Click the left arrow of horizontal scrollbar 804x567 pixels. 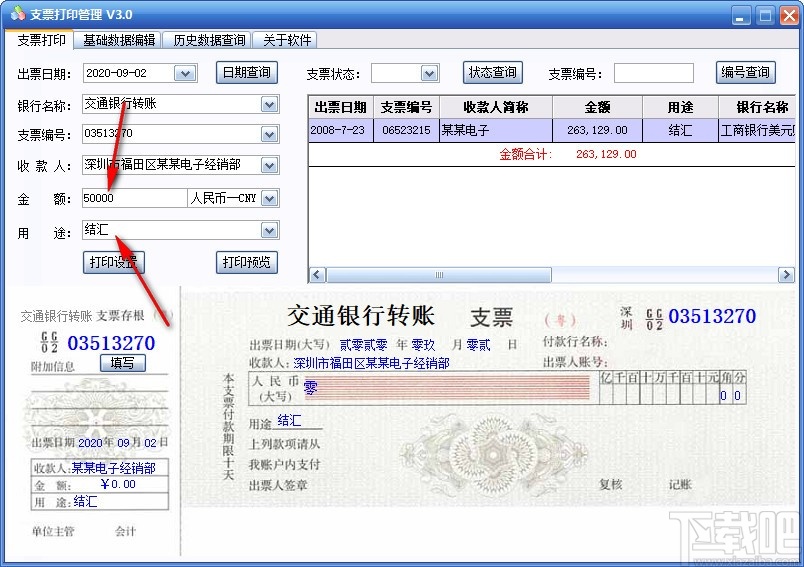(x=317, y=275)
